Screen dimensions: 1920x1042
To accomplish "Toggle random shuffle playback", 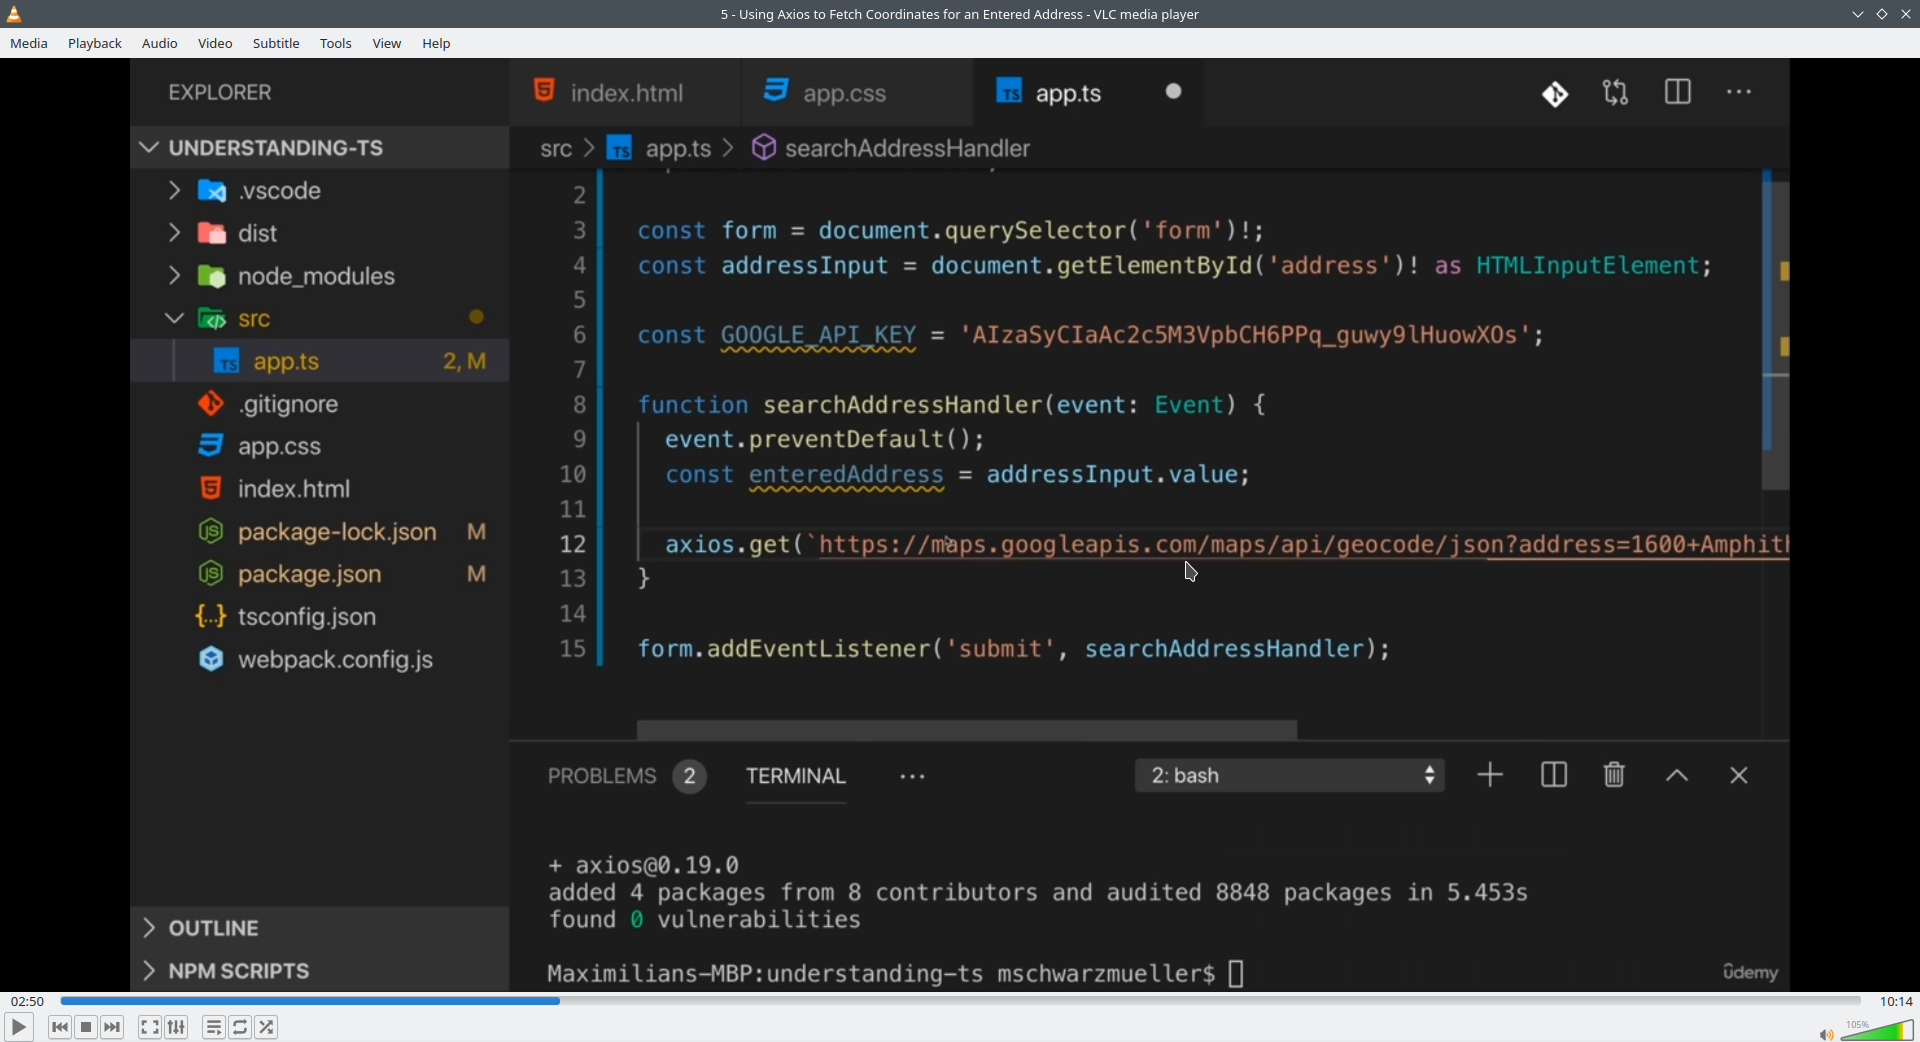I will 266,1027.
